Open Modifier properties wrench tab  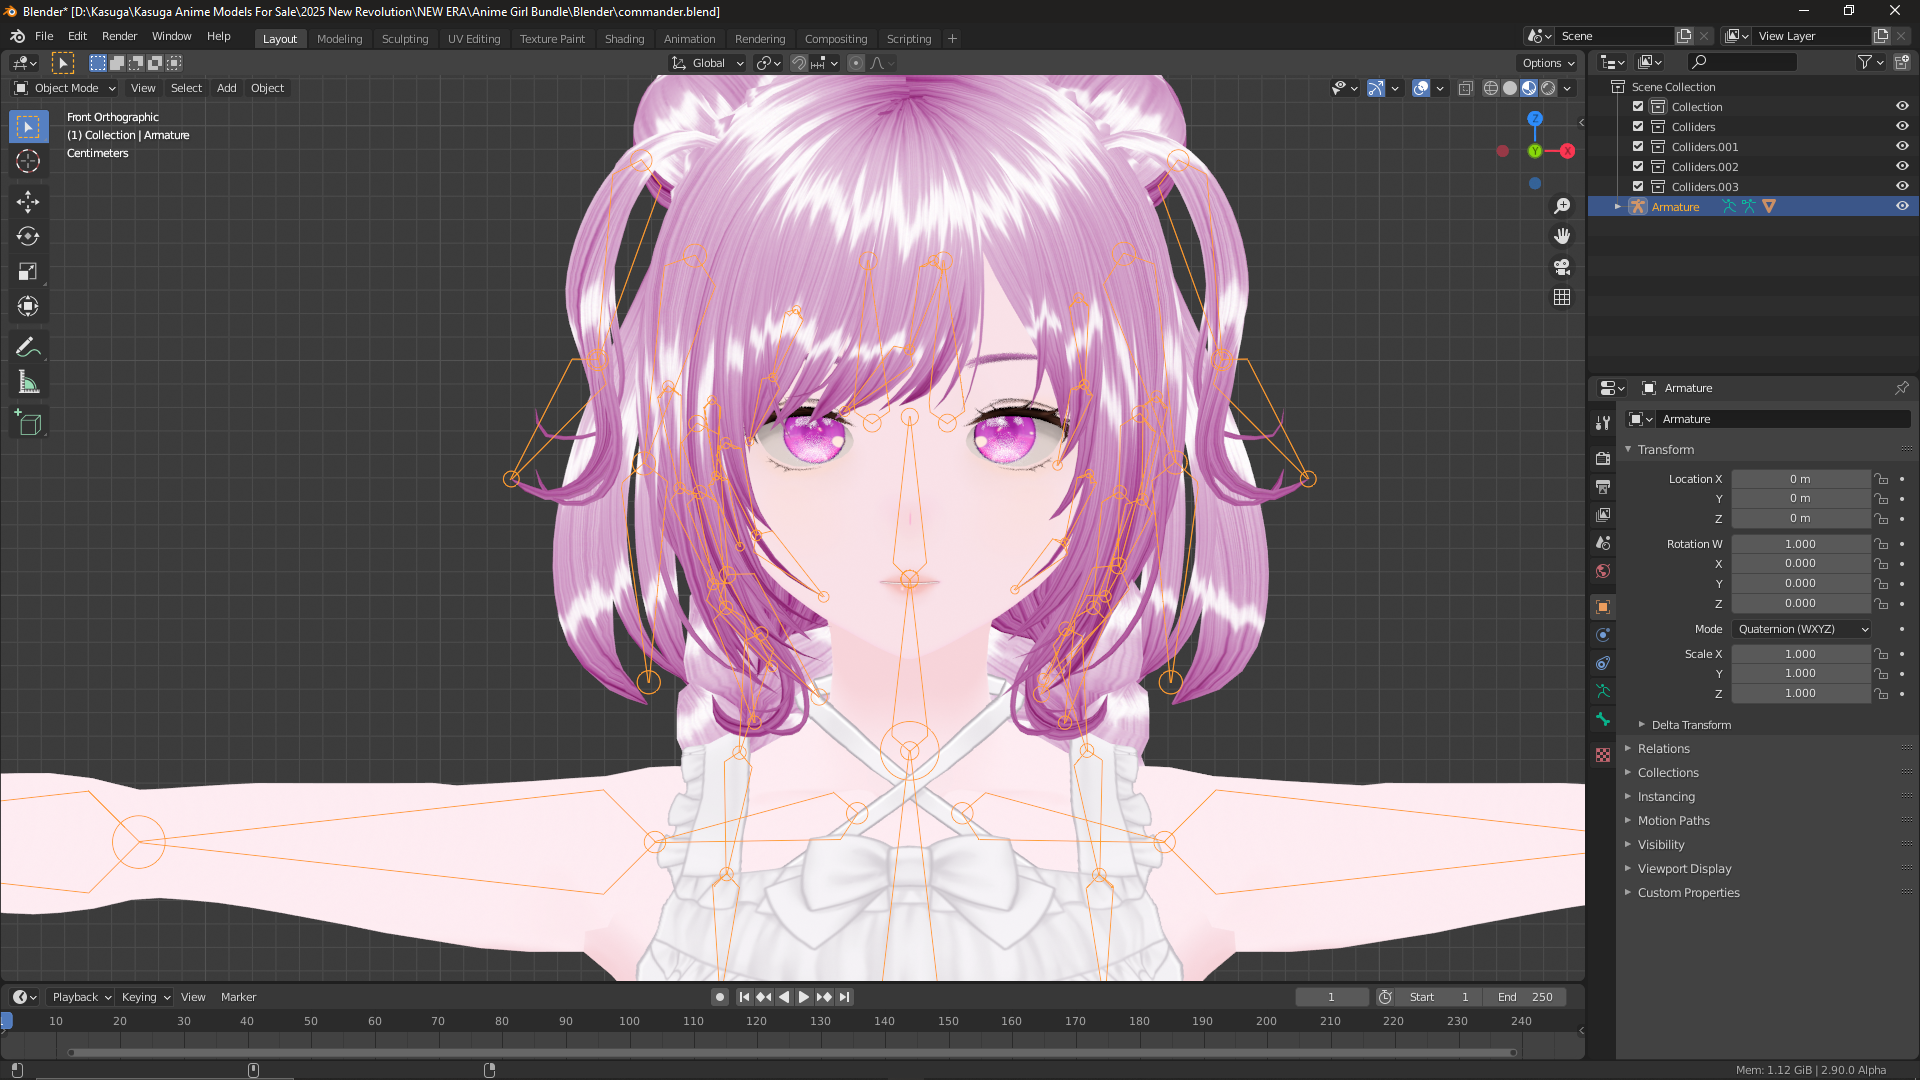[x=1603, y=423]
